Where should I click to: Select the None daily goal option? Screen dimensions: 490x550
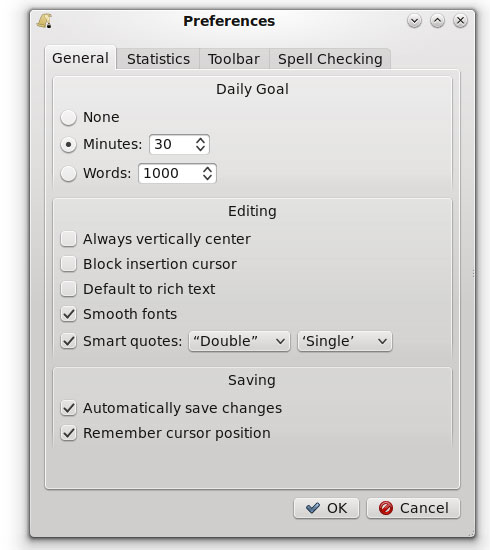tap(68, 117)
